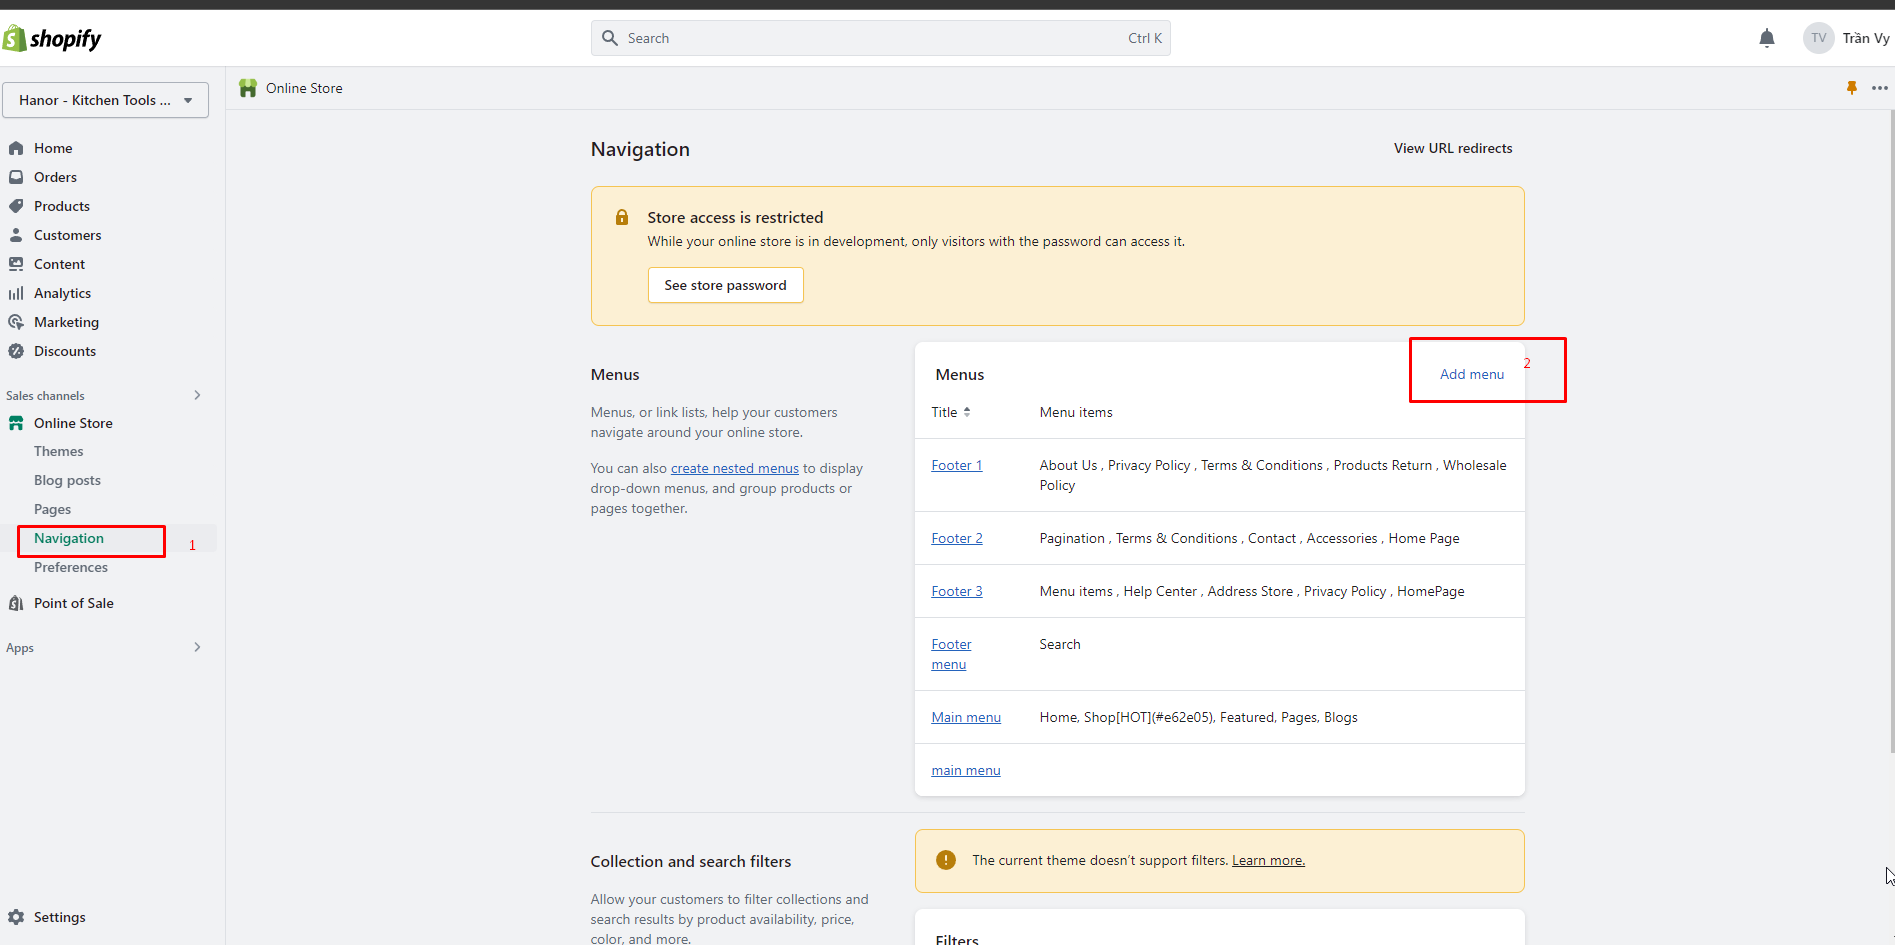Click the Settings gear icon

coord(16,917)
